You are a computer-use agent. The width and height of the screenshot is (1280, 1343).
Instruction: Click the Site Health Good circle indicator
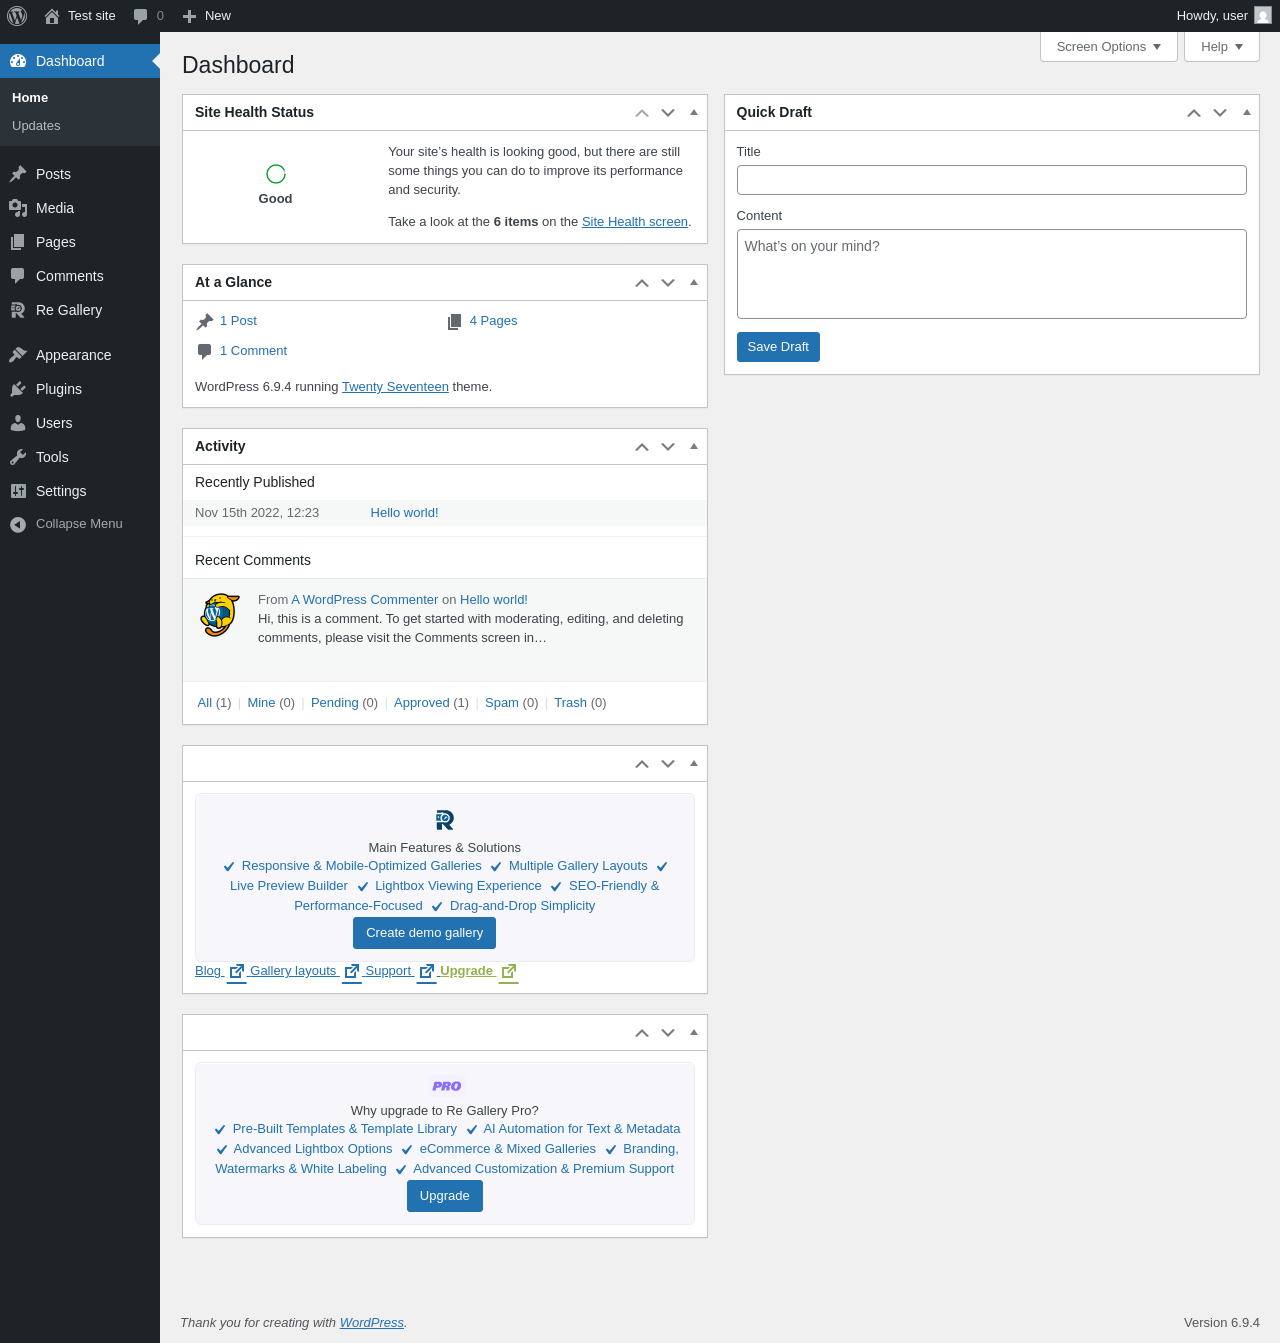[x=276, y=174]
